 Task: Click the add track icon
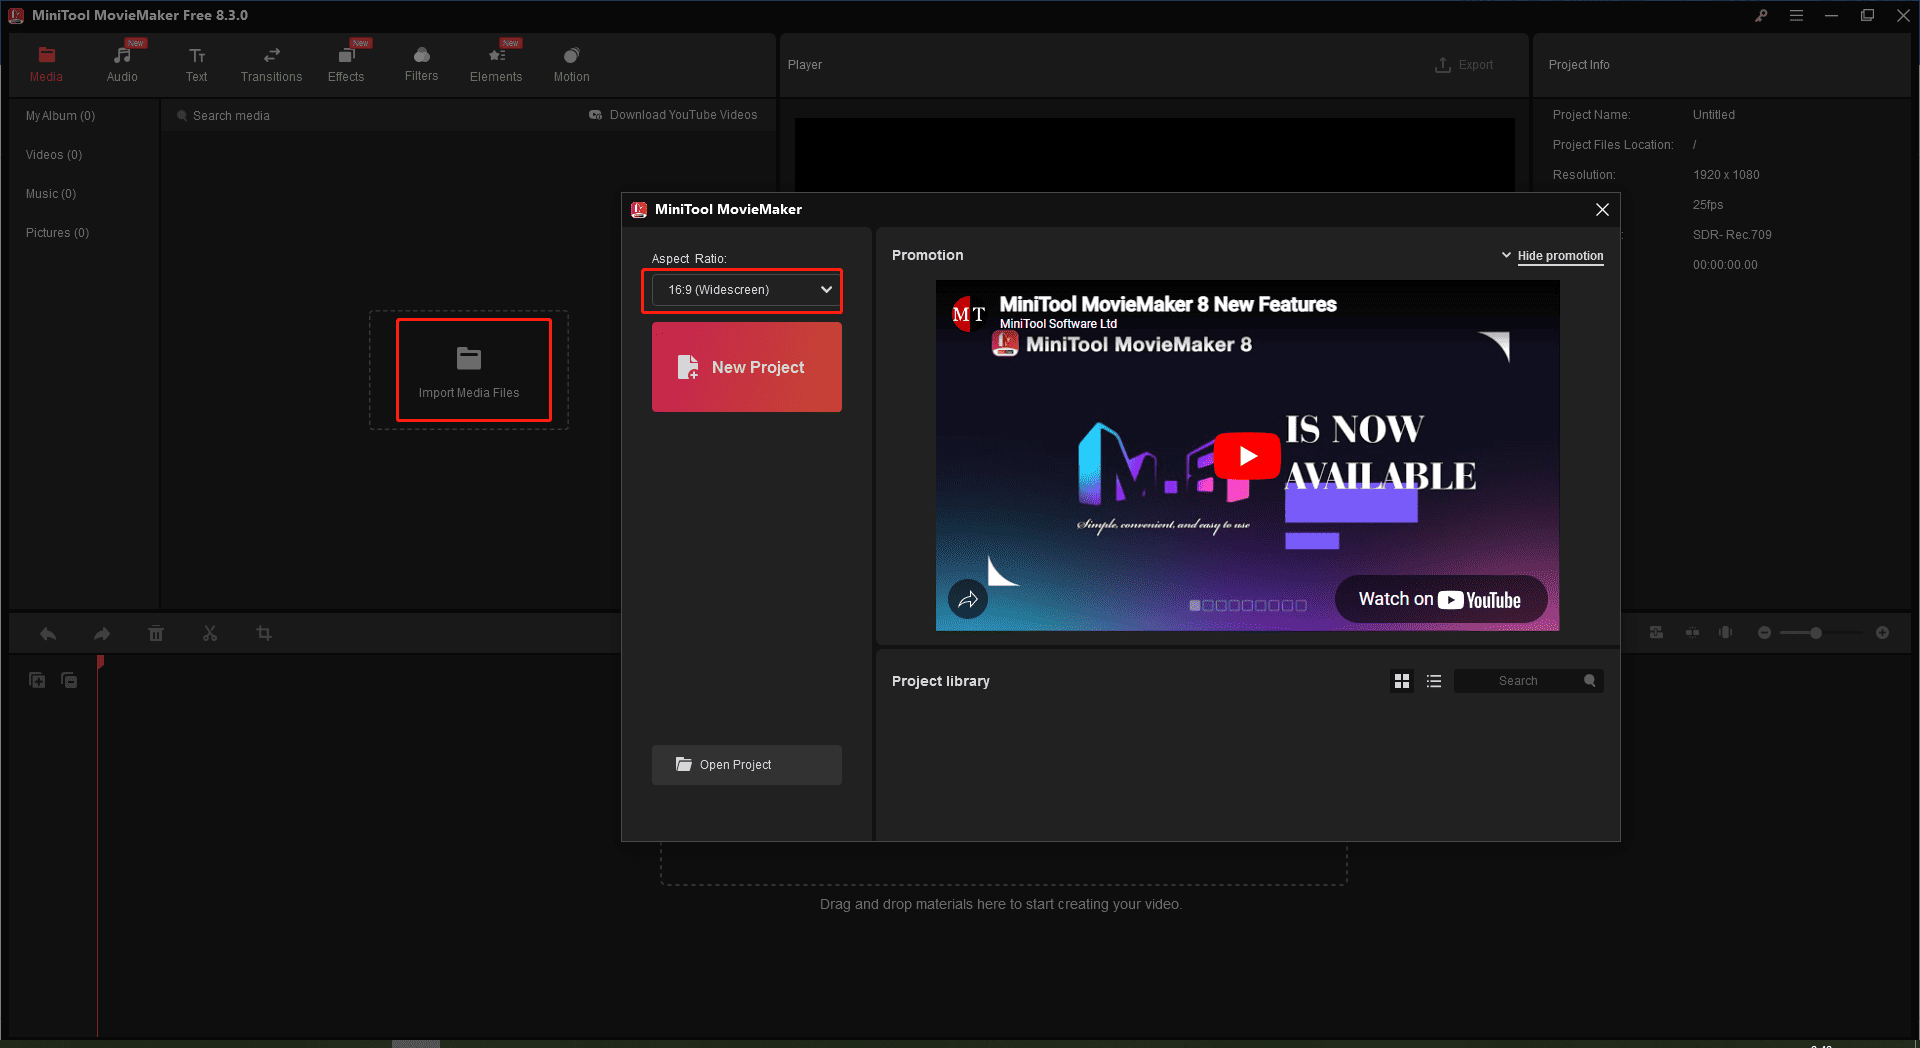tap(37, 680)
